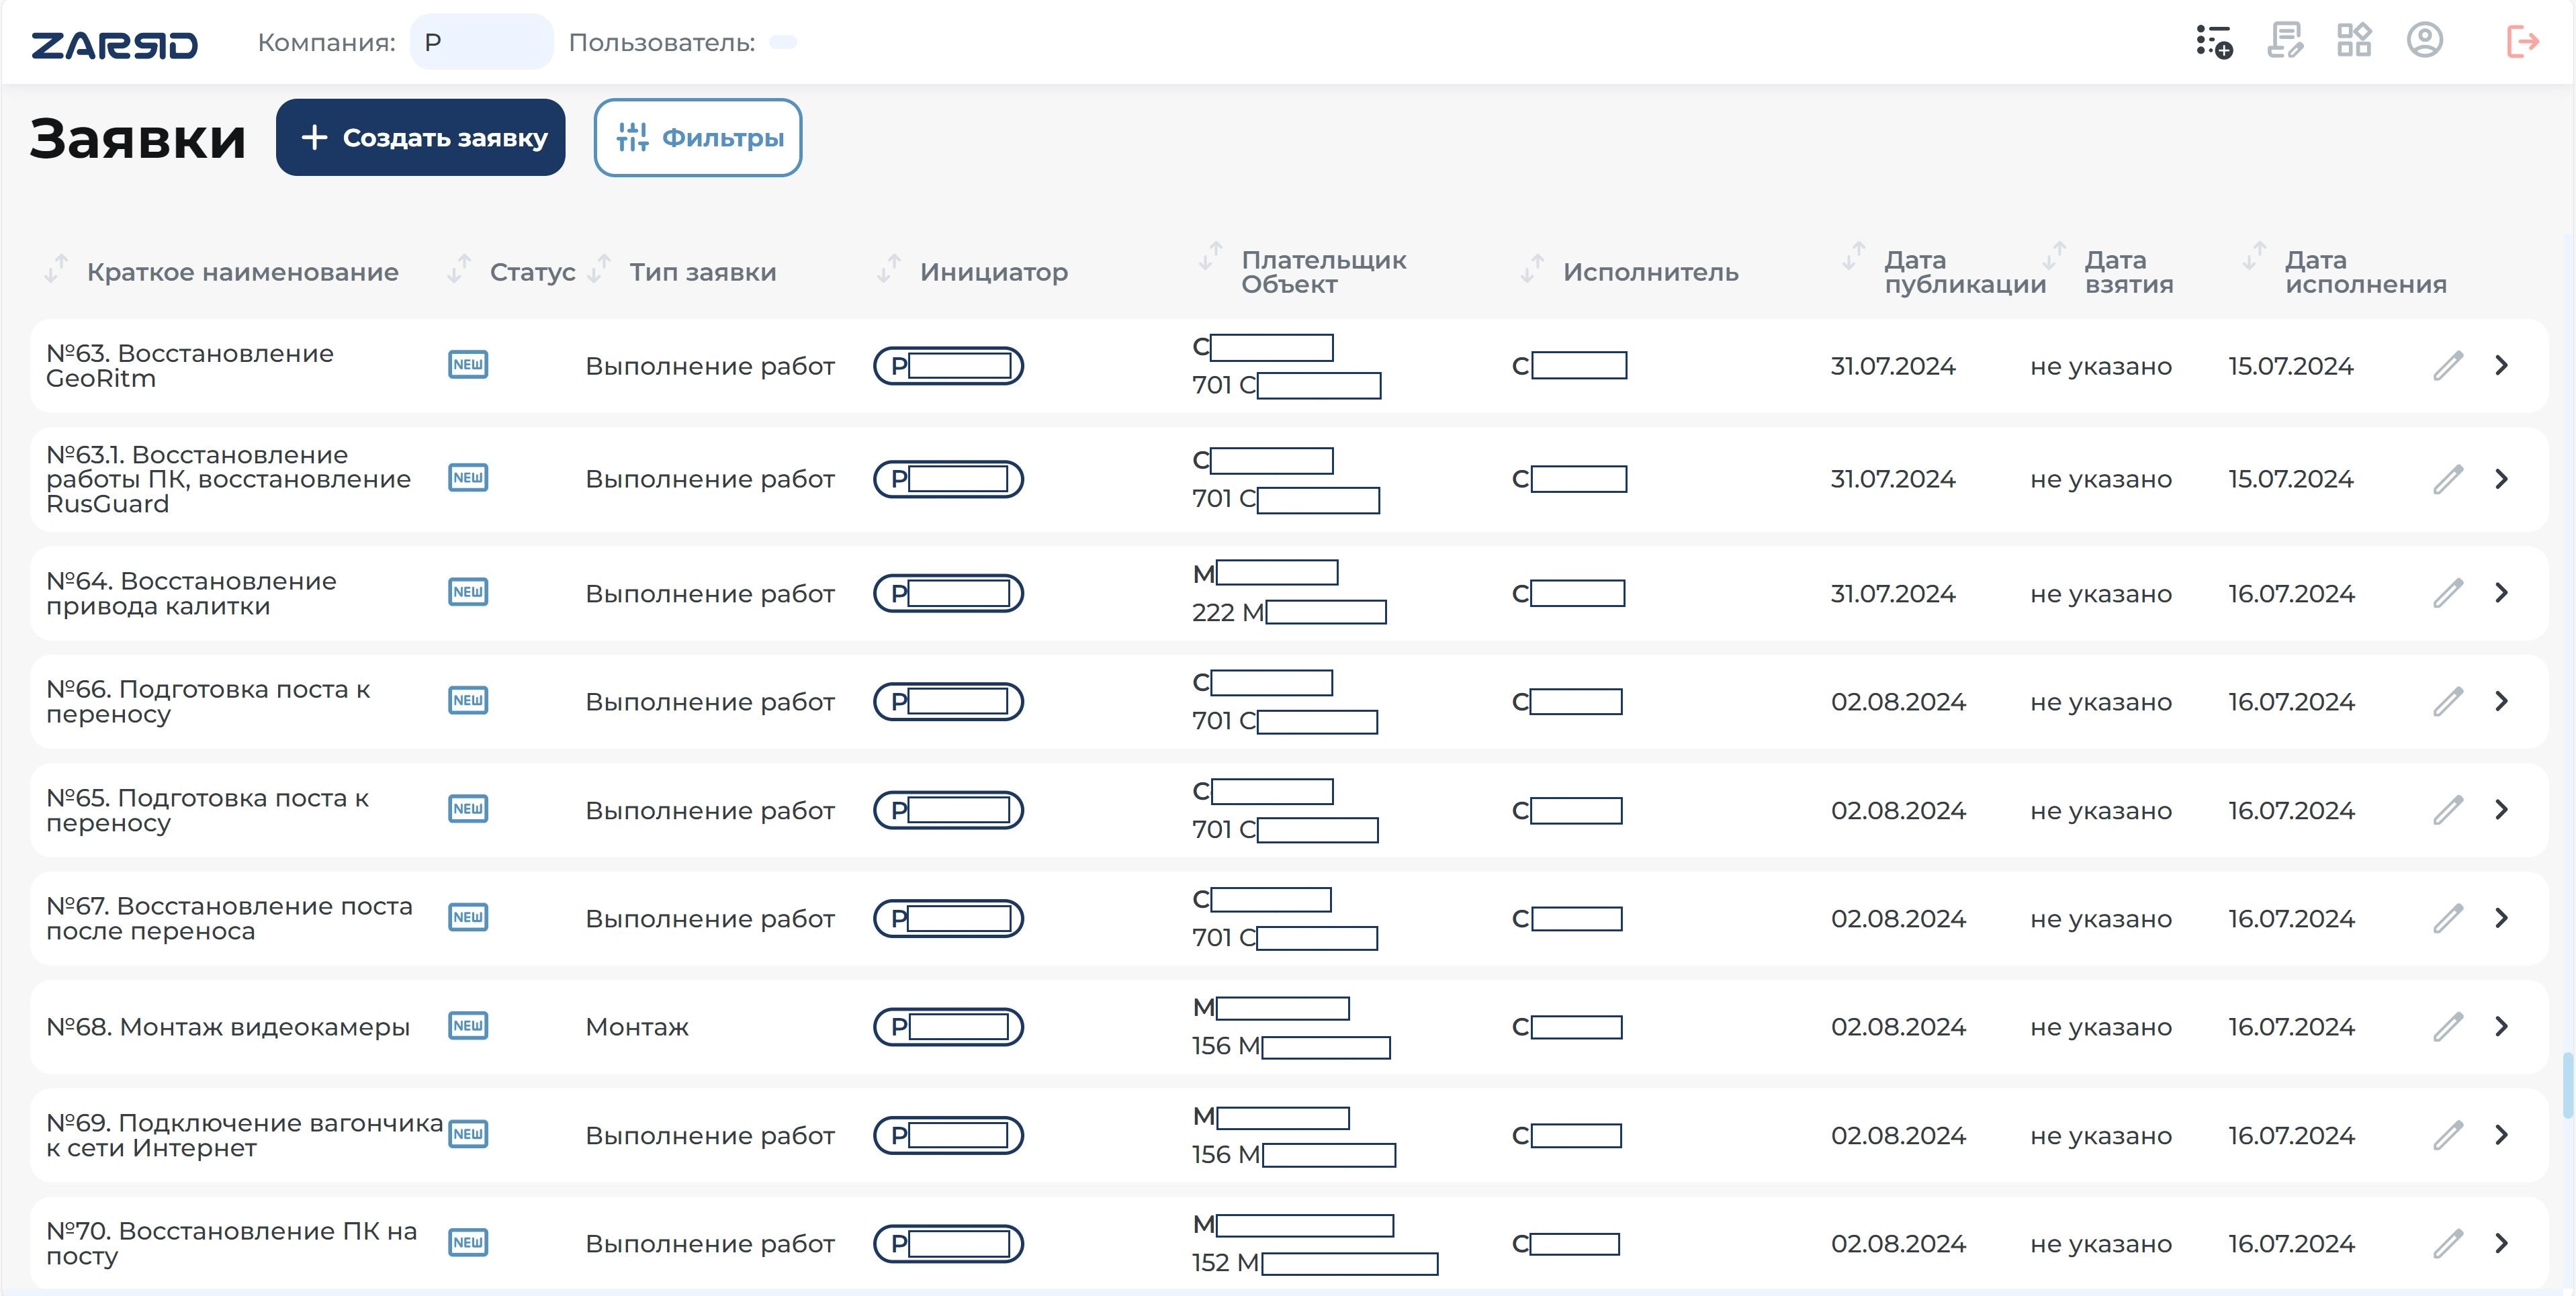Expand request №67 row chevron

pos(2501,918)
